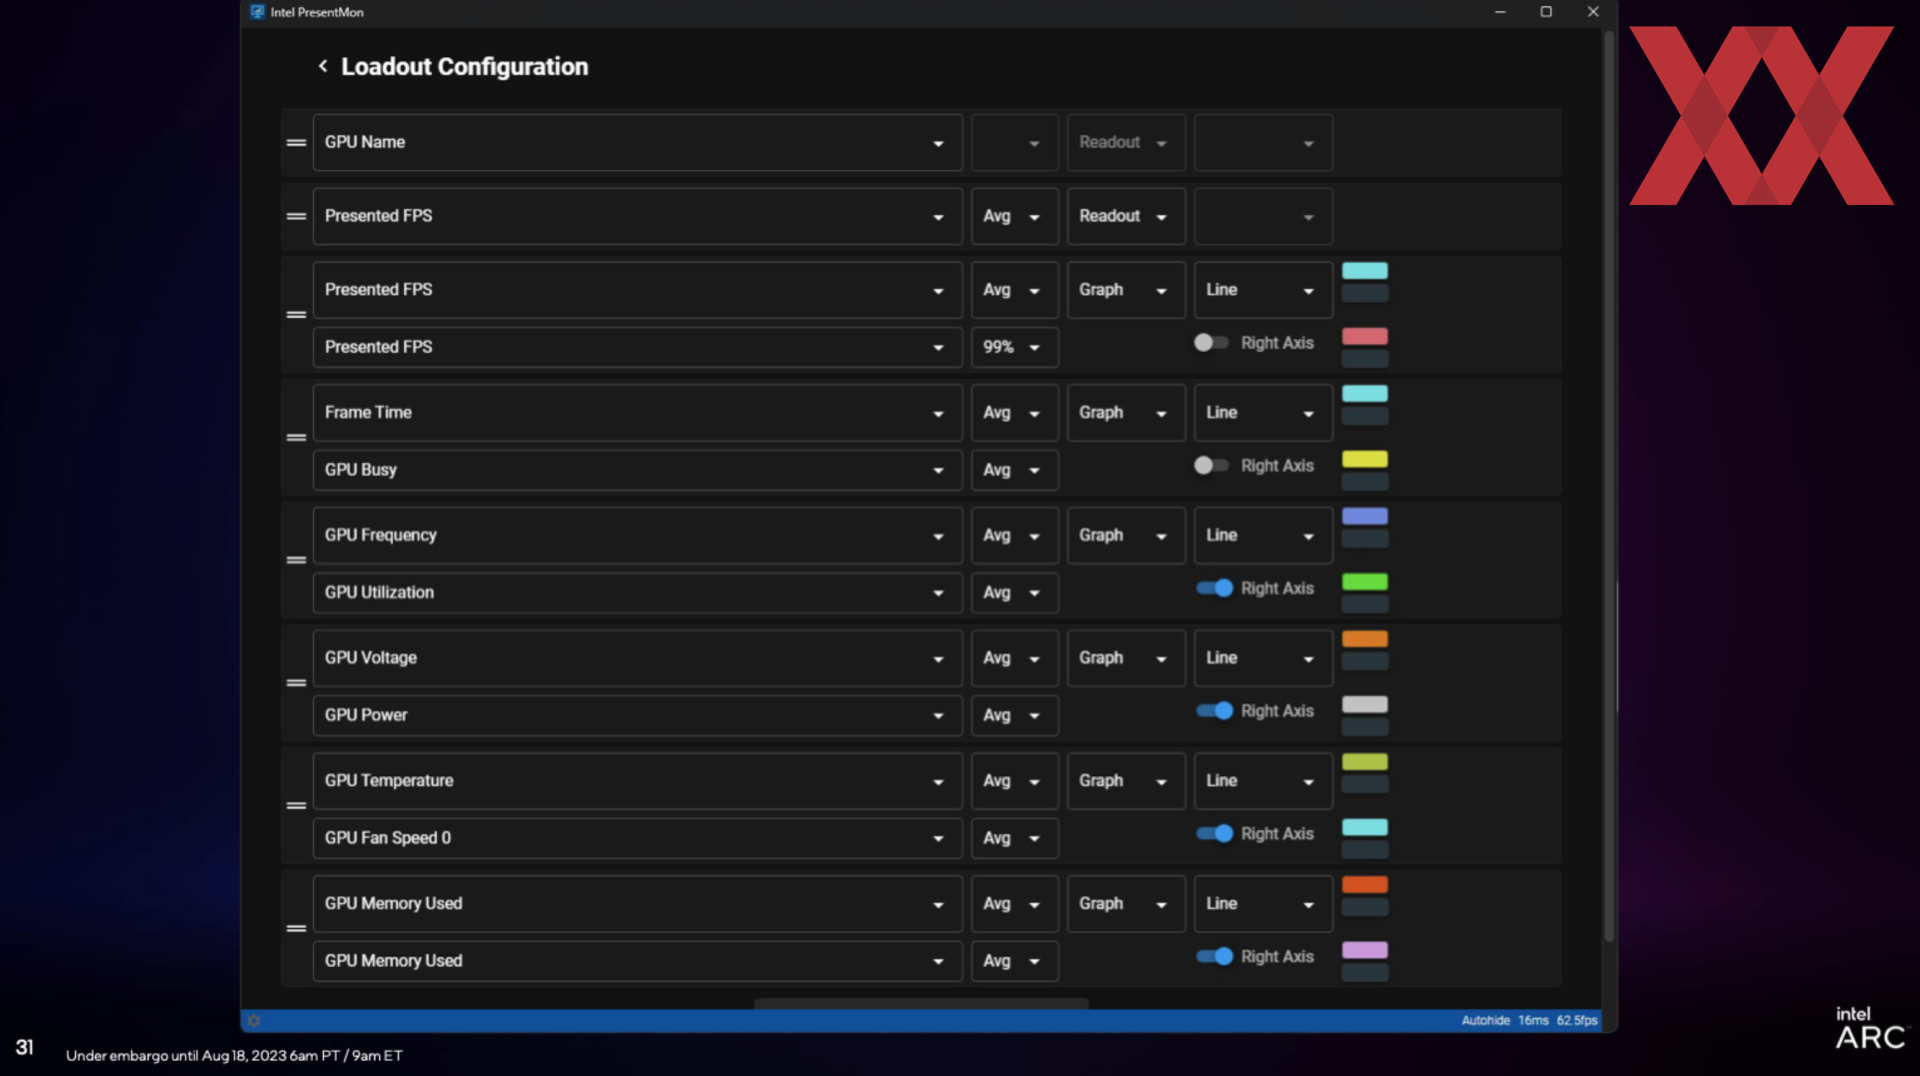
Task: Open the Line style dropdown in GPU Temperature row
Action: coord(1263,781)
